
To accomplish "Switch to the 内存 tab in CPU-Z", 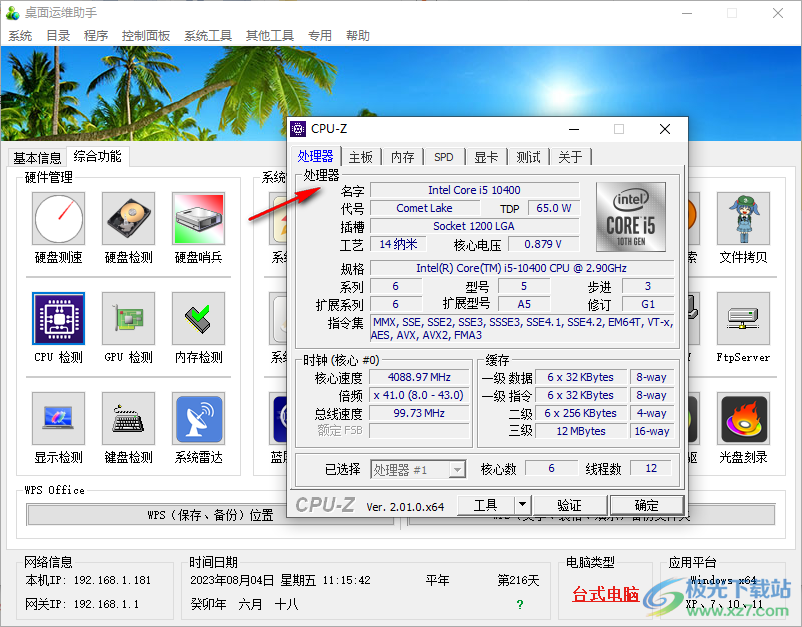I will (403, 157).
